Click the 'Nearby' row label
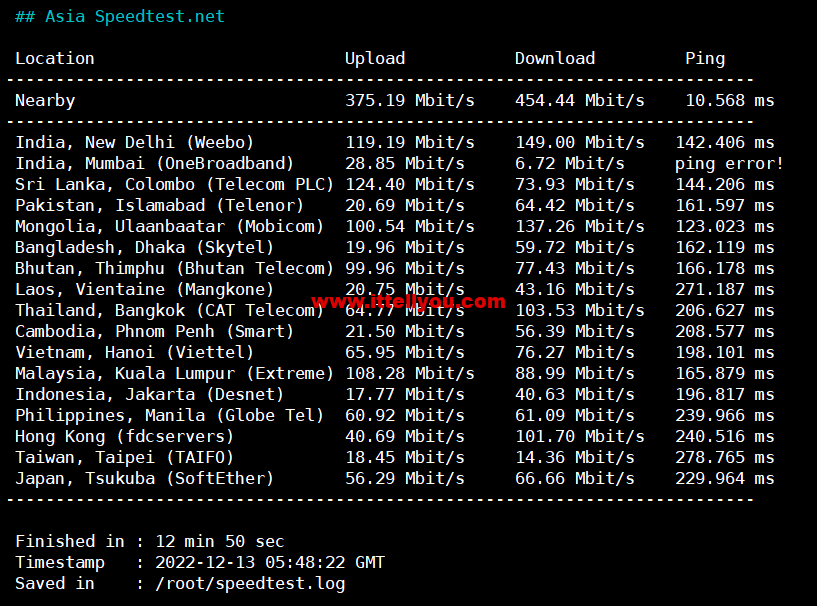Image resolution: width=817 pixels, height=606 pixels. (x=45, y=101)
